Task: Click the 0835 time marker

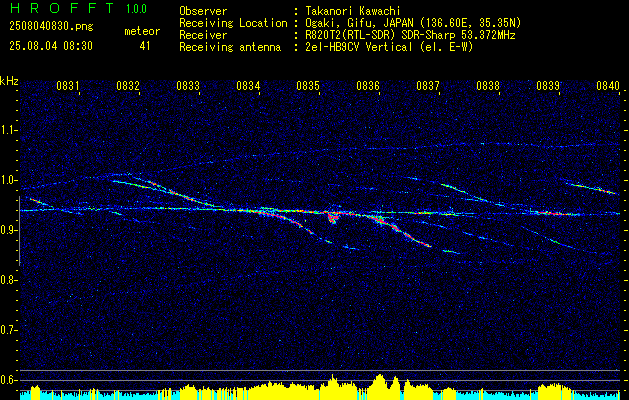Action: tap(308, 85)
